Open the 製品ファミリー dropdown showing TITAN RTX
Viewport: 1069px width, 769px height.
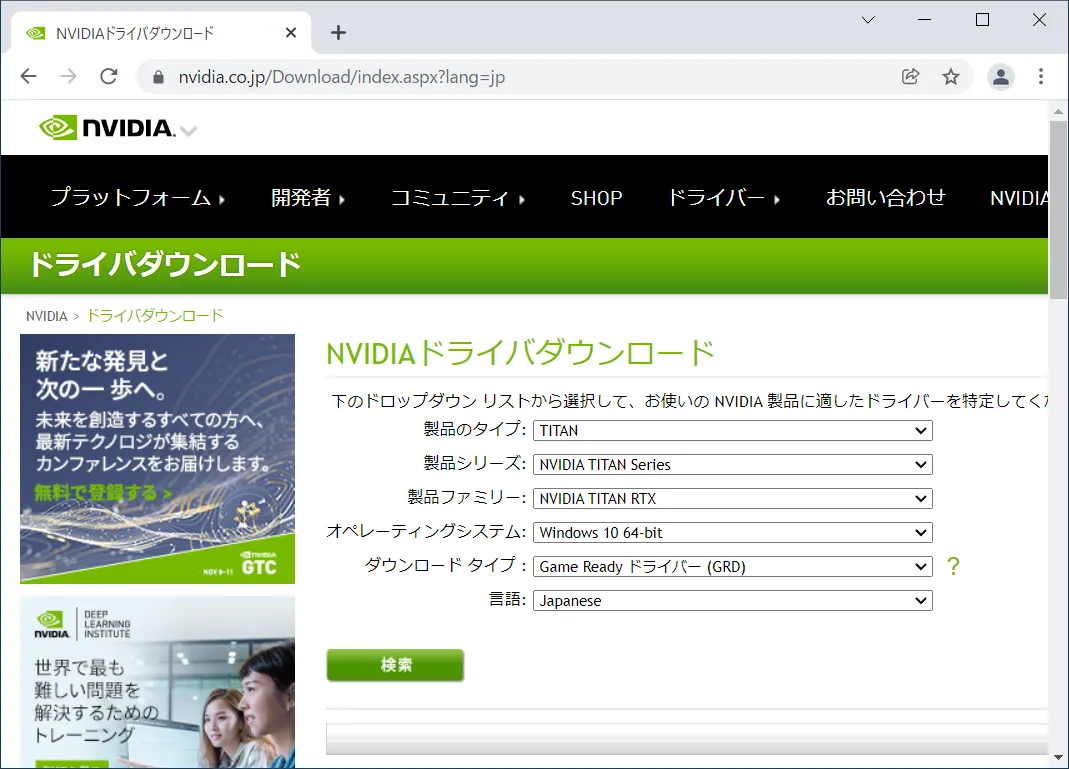(x=732, y=498)
